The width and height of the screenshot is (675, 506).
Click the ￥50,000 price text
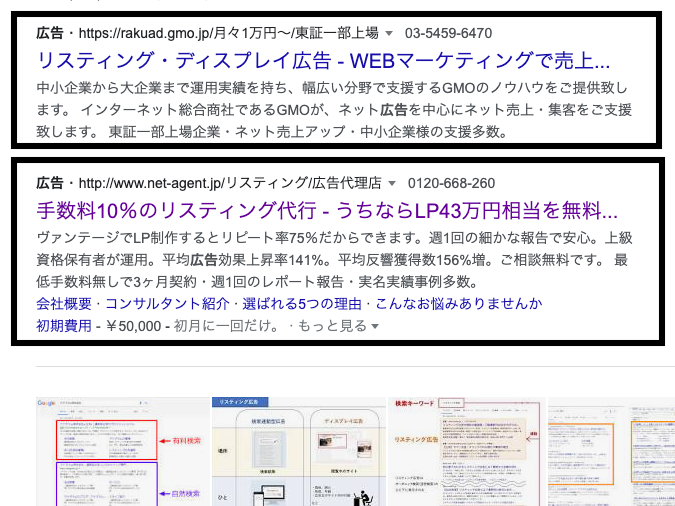(x=133, y=326)
